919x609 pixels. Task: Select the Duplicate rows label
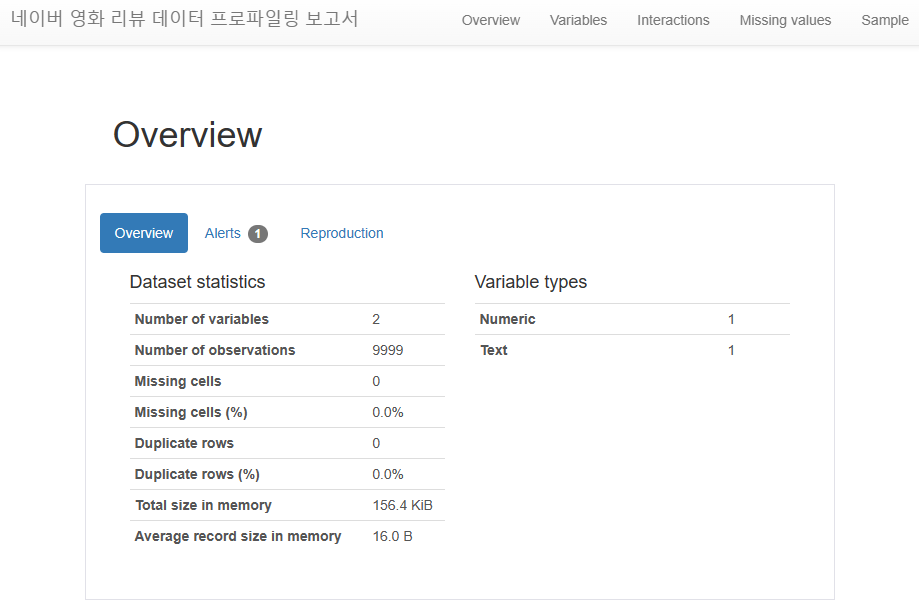coord(184,444)
